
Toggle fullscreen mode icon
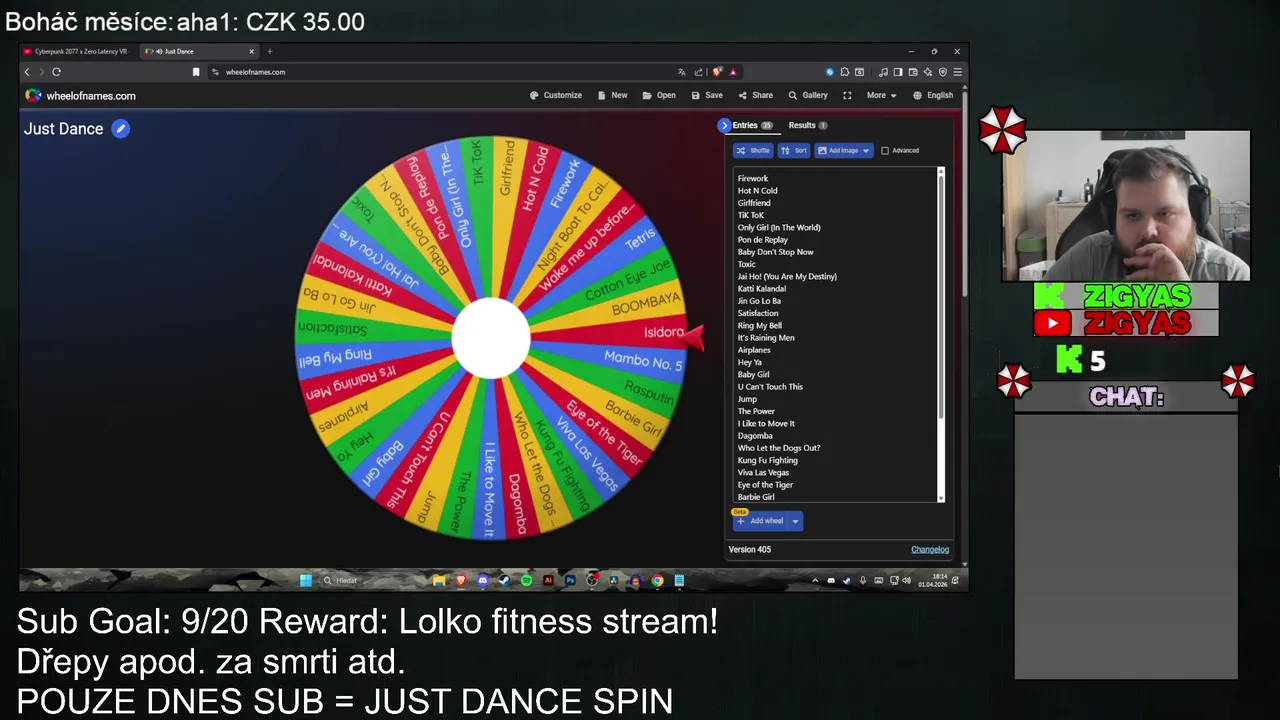tap(847, 95)
